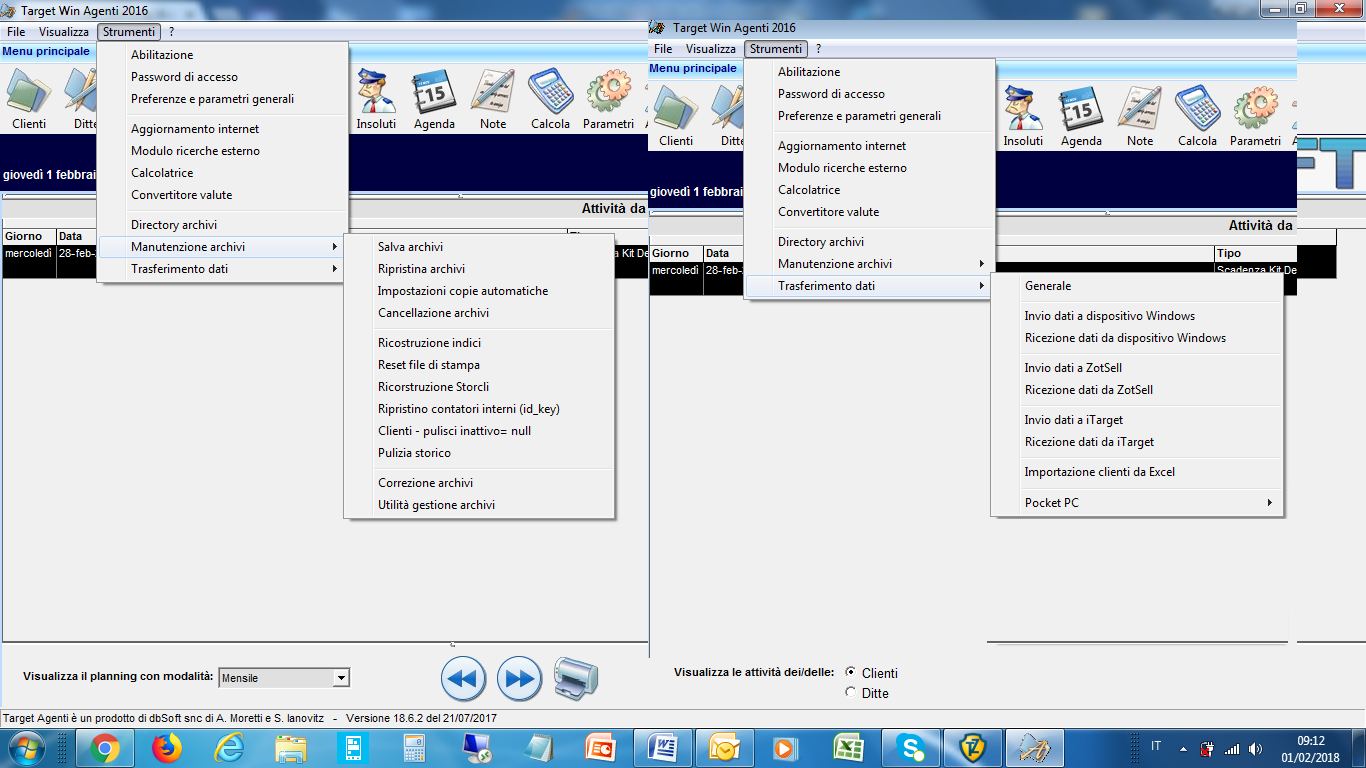Screen dimensions: 1366x768
Task: Open Insoluti in window showing Trasferimento dati submenu
Action: click(1023, 117)
